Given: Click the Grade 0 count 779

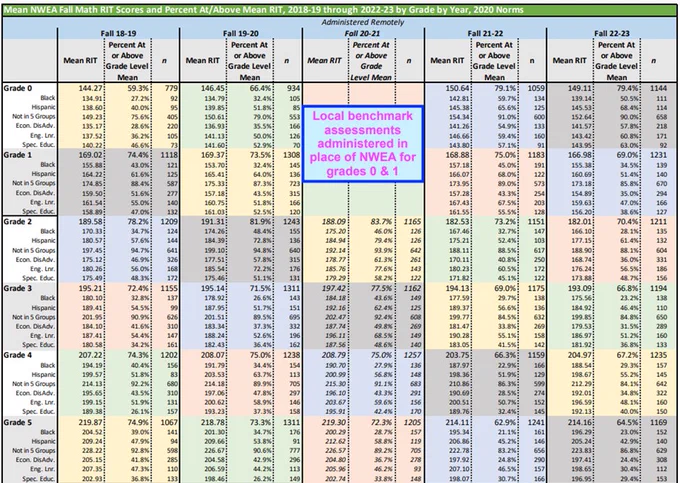Looking at the screenshot, I should [x=171, y=88].
